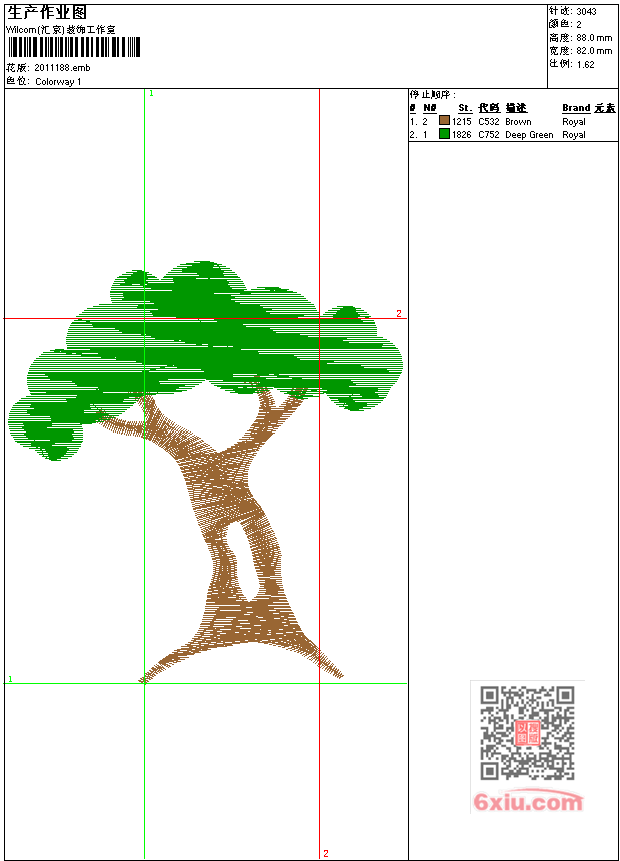This screenshot has height=861, width=620.
Task: Click the green marker 1 at top
Action: 151,93
